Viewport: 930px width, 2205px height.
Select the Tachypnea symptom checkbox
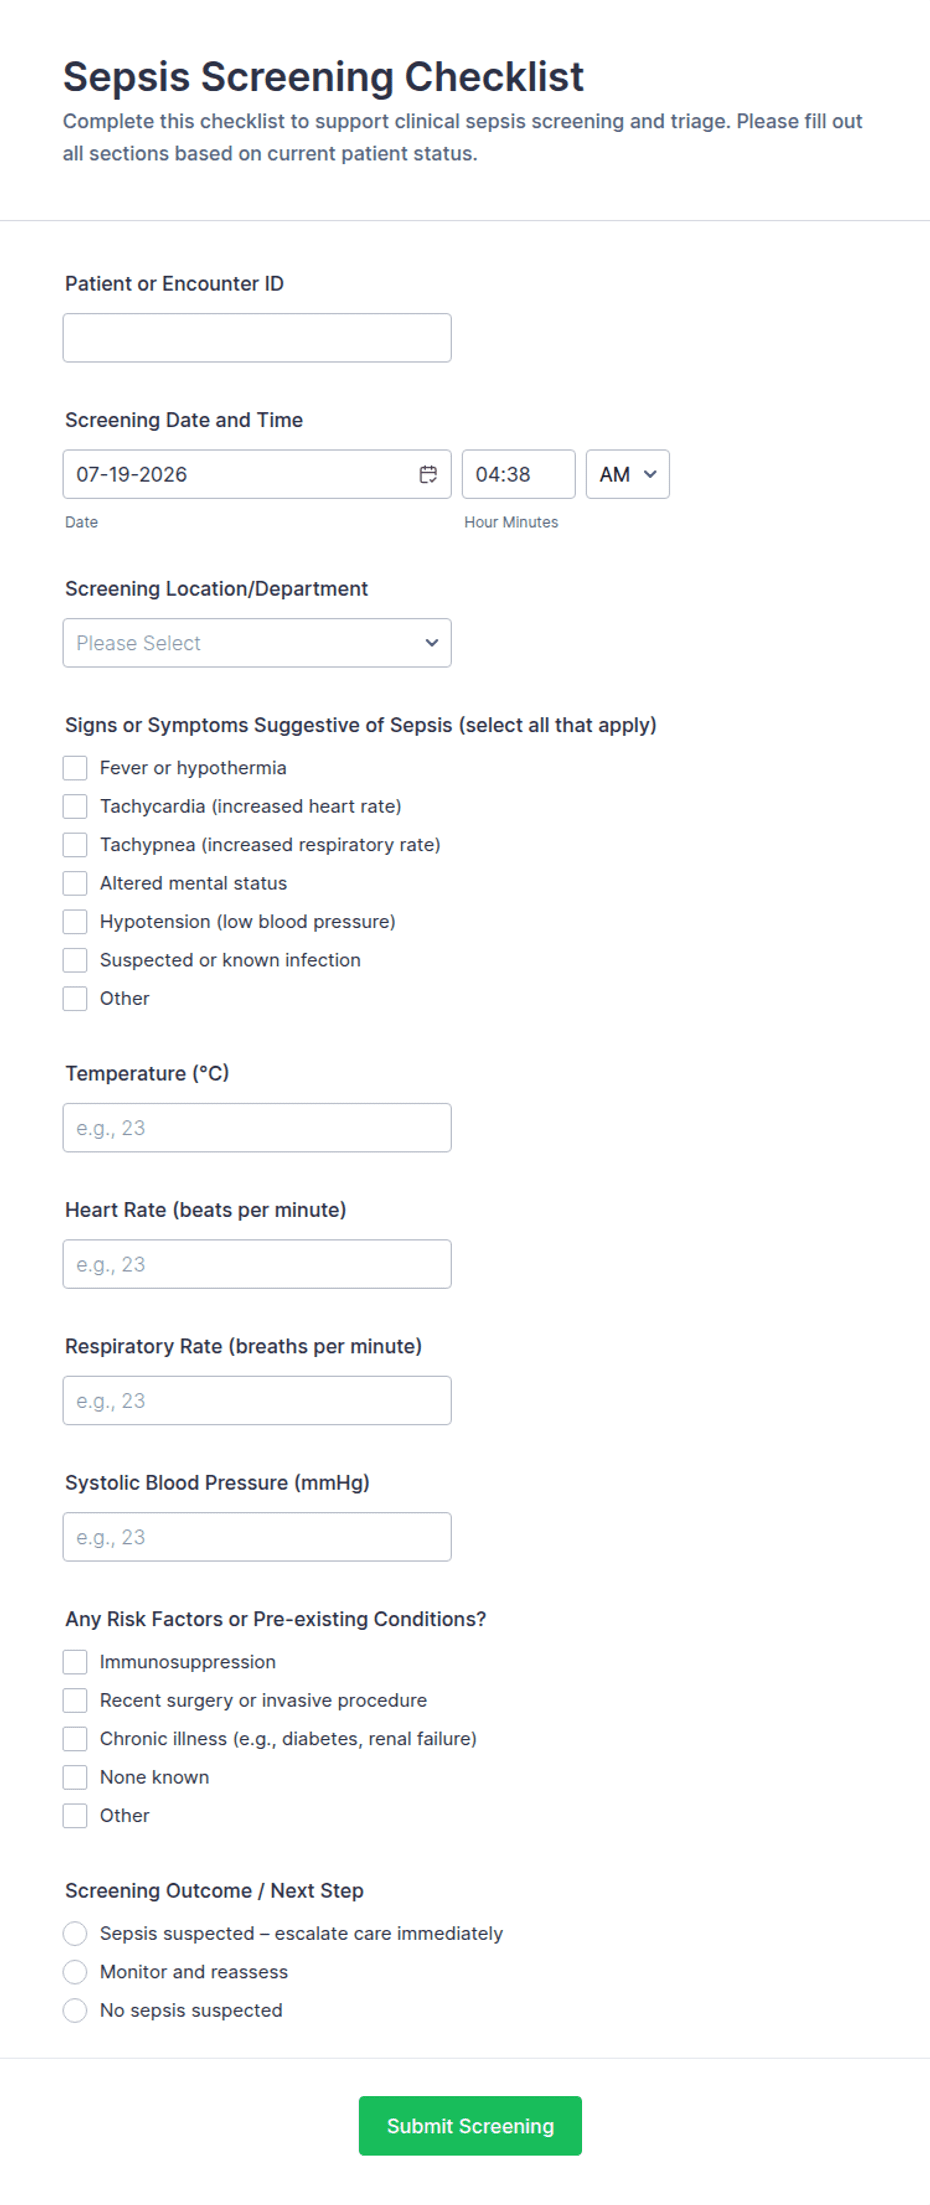(75, 845)
